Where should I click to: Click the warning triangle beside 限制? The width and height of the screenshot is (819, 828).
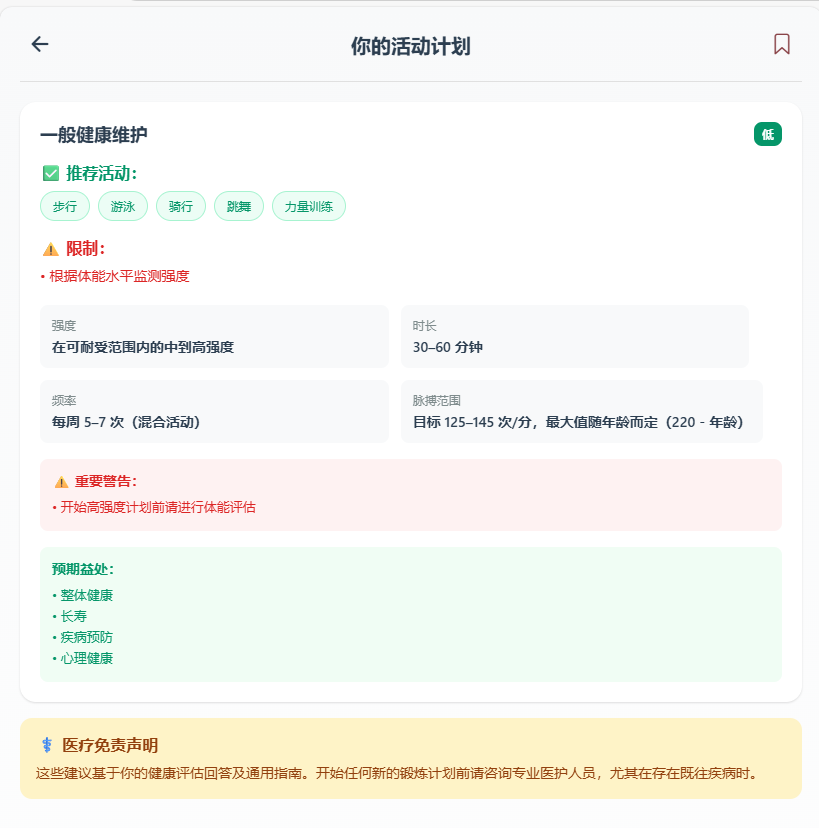(51, 249)
